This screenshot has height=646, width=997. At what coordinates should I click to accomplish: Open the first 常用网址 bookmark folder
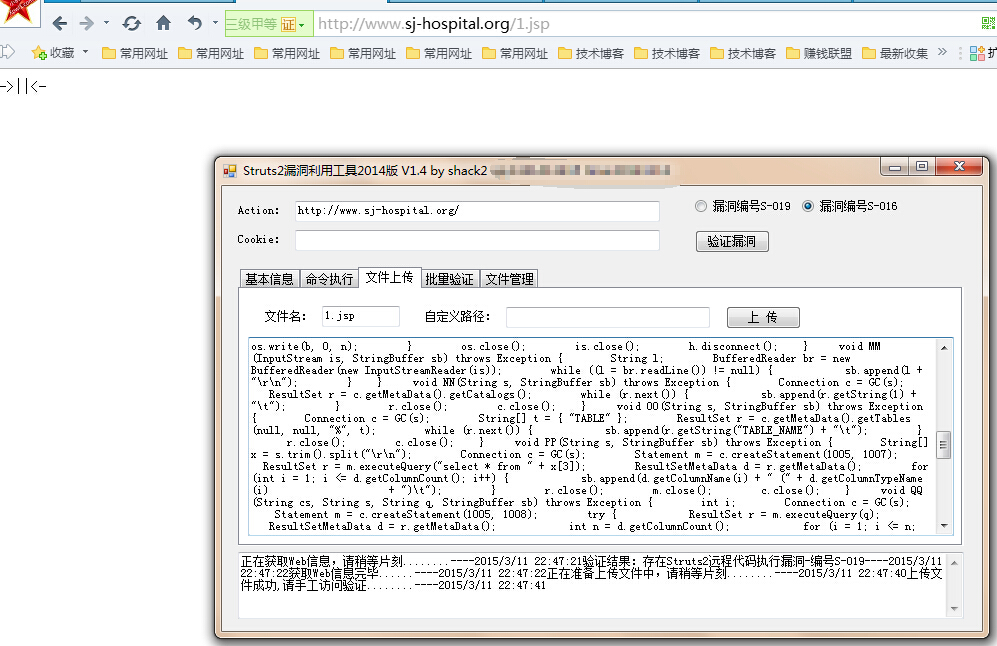tap(135, 53)
